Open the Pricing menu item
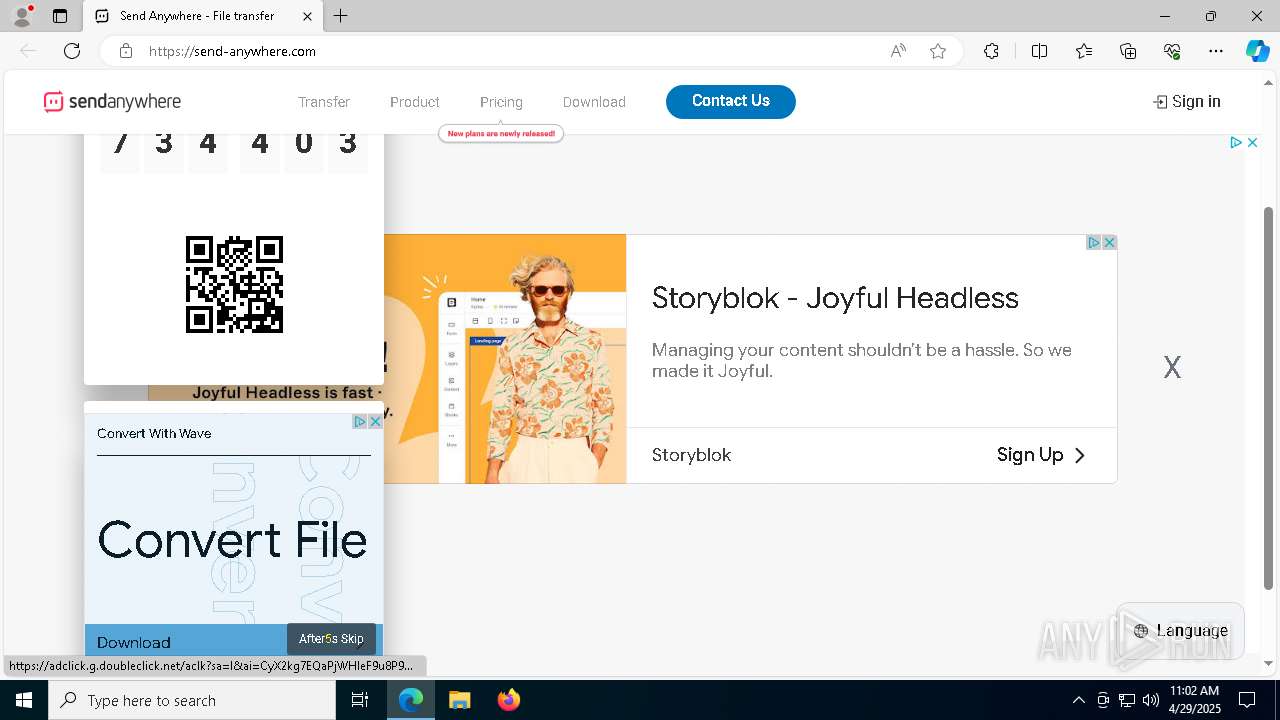This screenshot has width=1280, height=720. [501, 102]
